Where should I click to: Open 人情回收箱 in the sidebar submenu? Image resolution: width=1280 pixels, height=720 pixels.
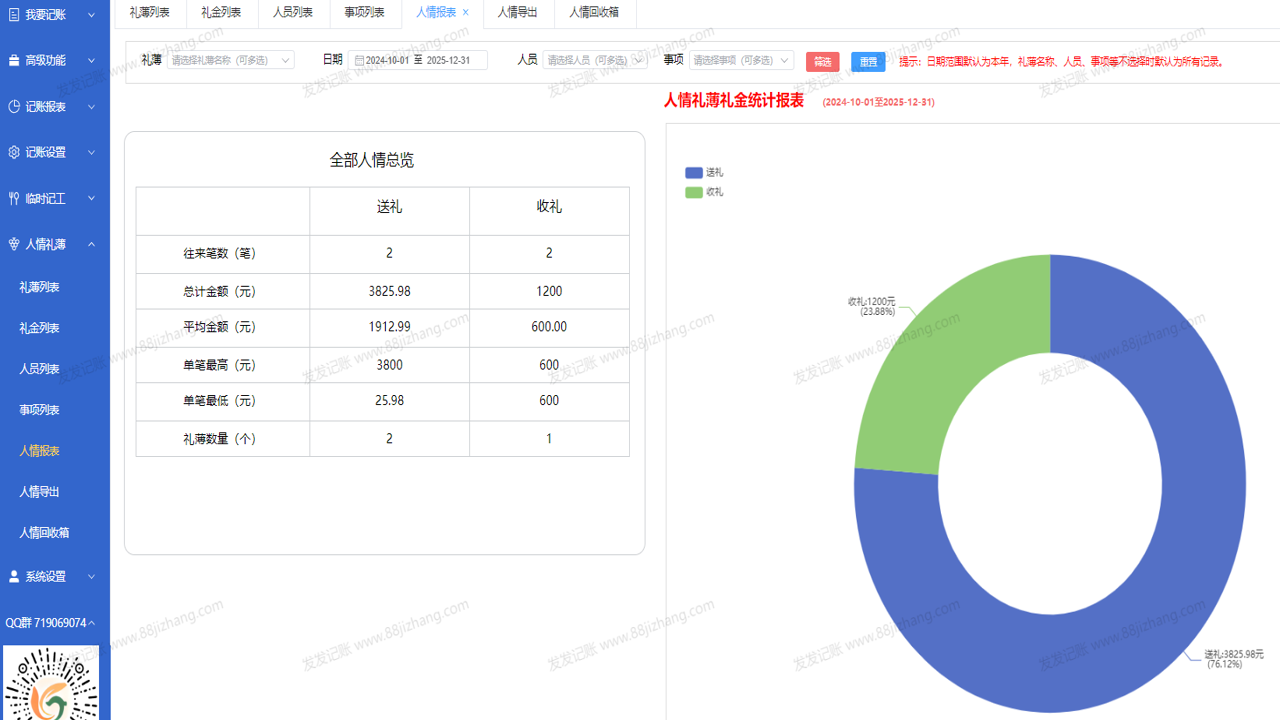pyautogui.click(x=44, y=534)
